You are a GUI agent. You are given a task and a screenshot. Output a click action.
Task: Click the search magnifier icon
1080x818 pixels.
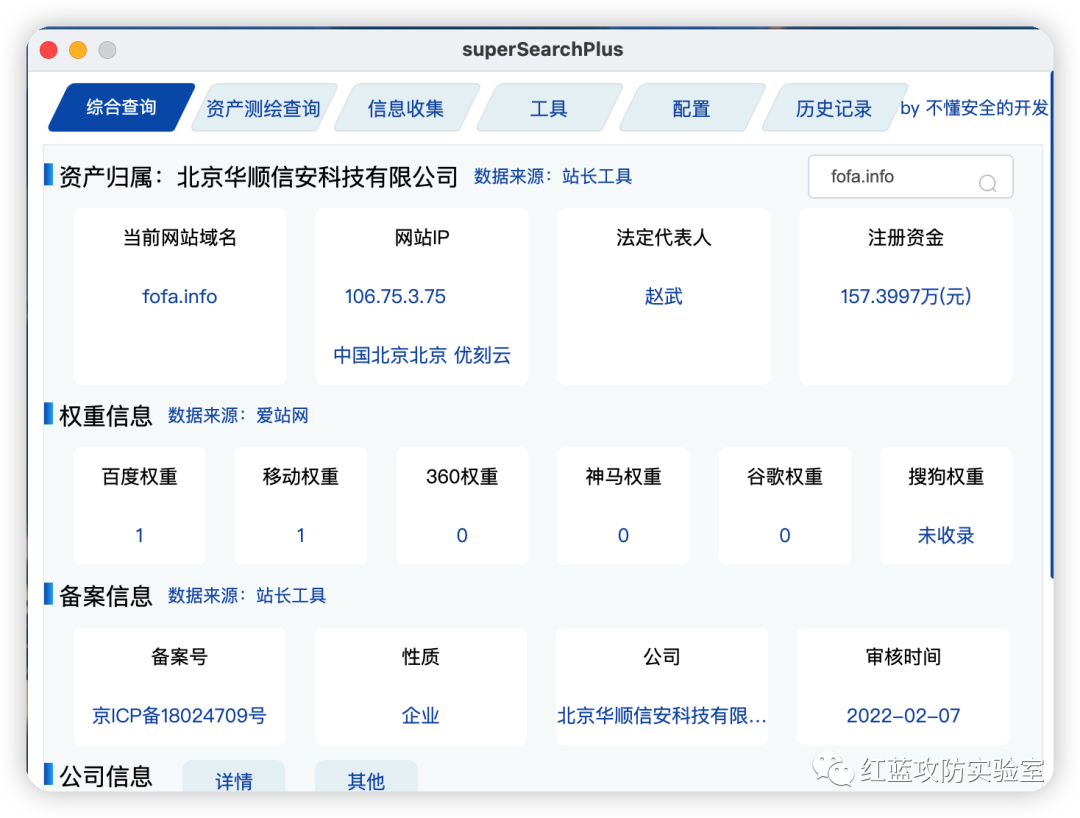point(987,182)
